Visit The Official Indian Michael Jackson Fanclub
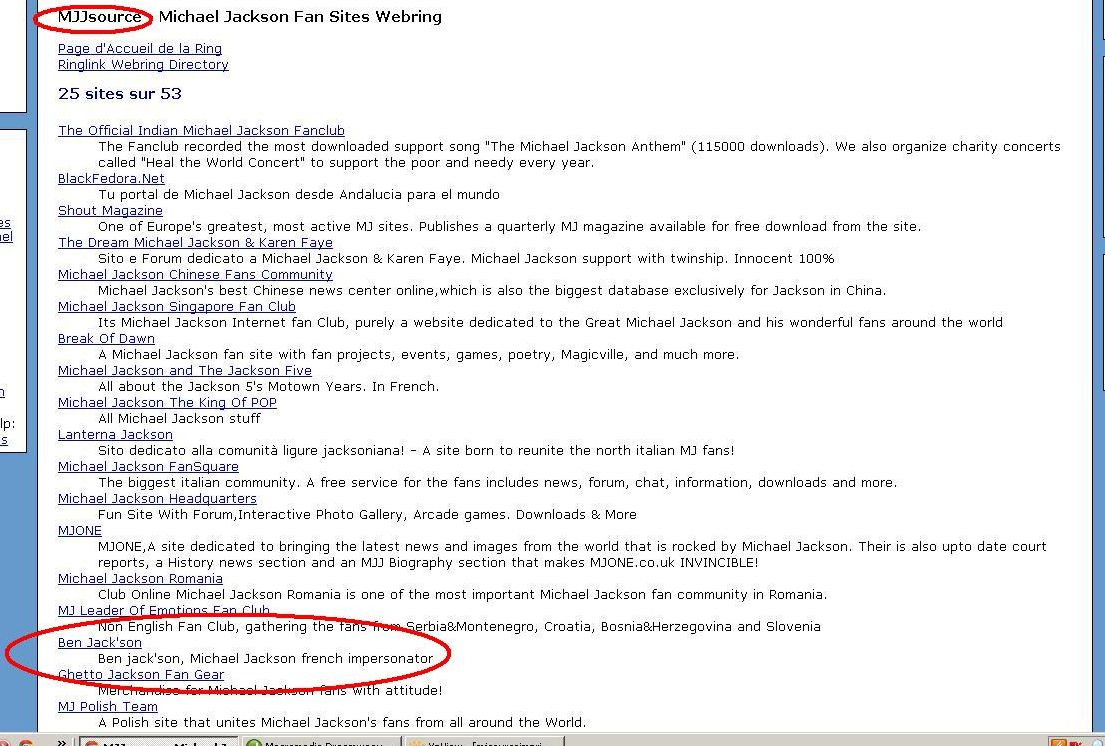 tap(201, 130)
